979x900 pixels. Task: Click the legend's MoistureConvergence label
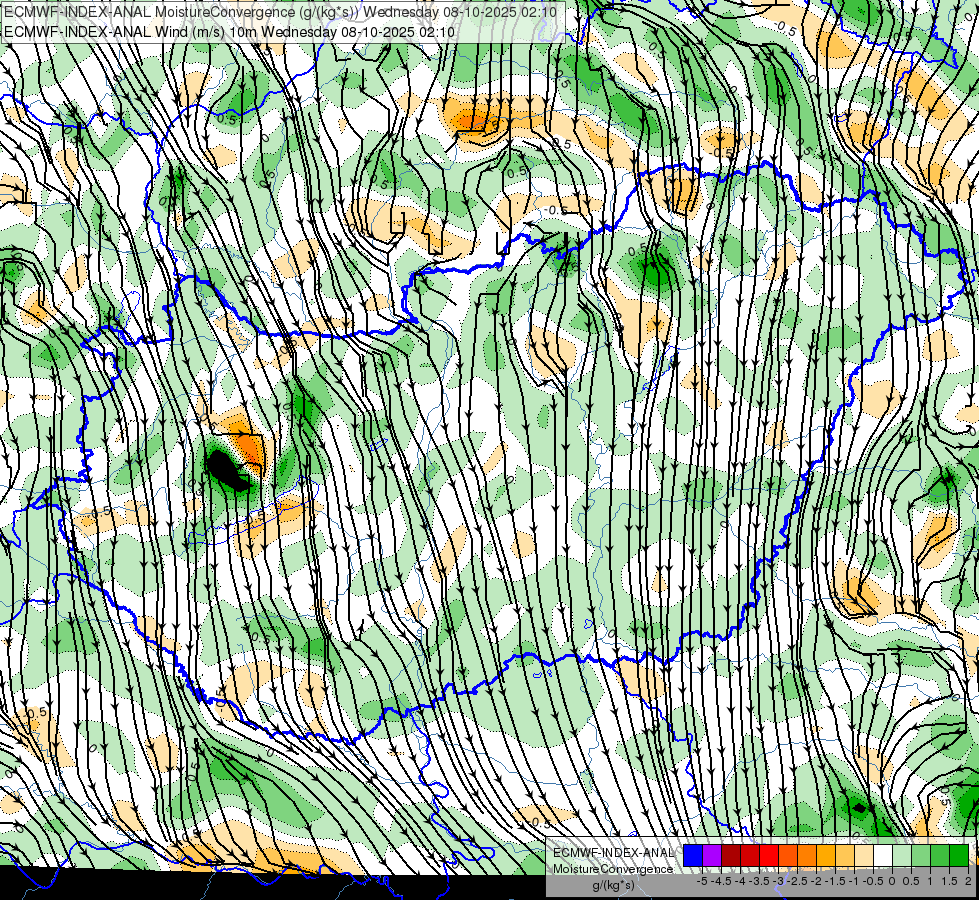click(x=613, y=869)
